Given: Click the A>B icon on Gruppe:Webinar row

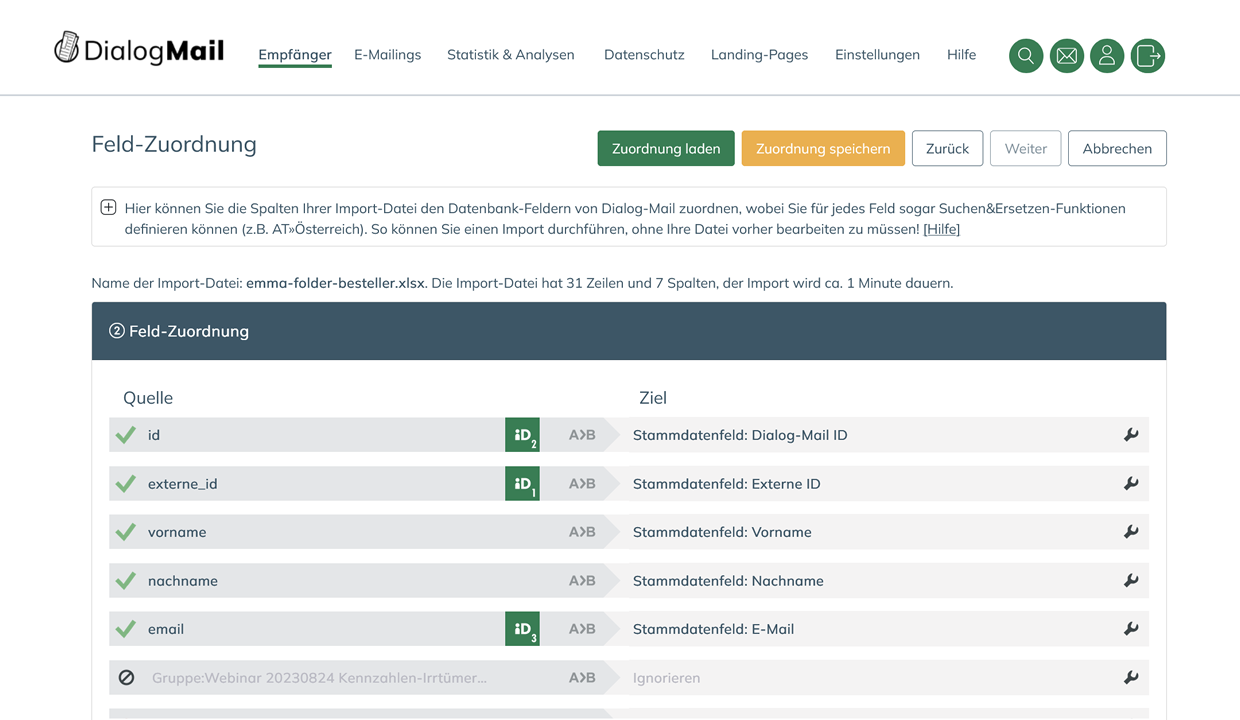Looking at the screenshot, I should tap(582, 678).
